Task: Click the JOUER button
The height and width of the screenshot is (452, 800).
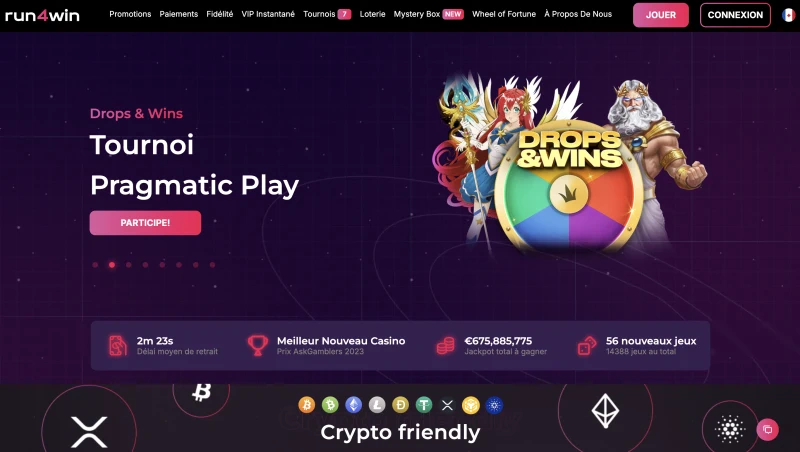Action: 661,15
